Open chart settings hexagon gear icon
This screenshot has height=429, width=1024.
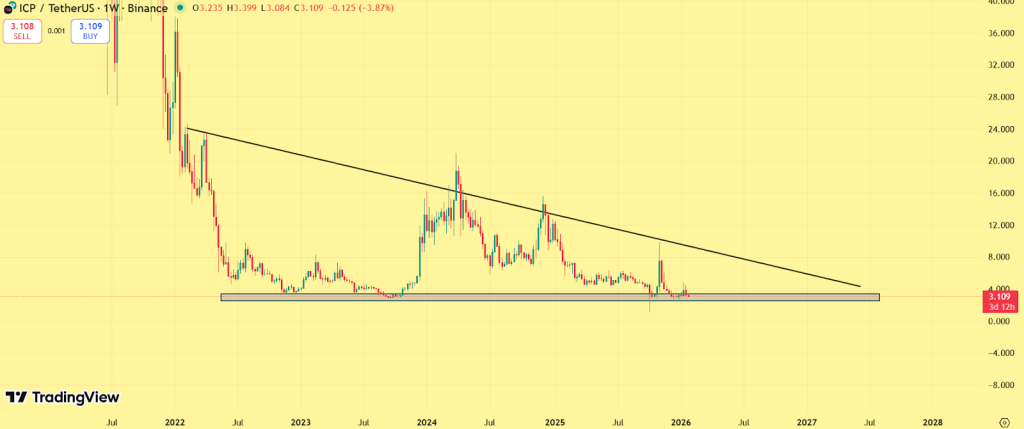pos(1003,420)
